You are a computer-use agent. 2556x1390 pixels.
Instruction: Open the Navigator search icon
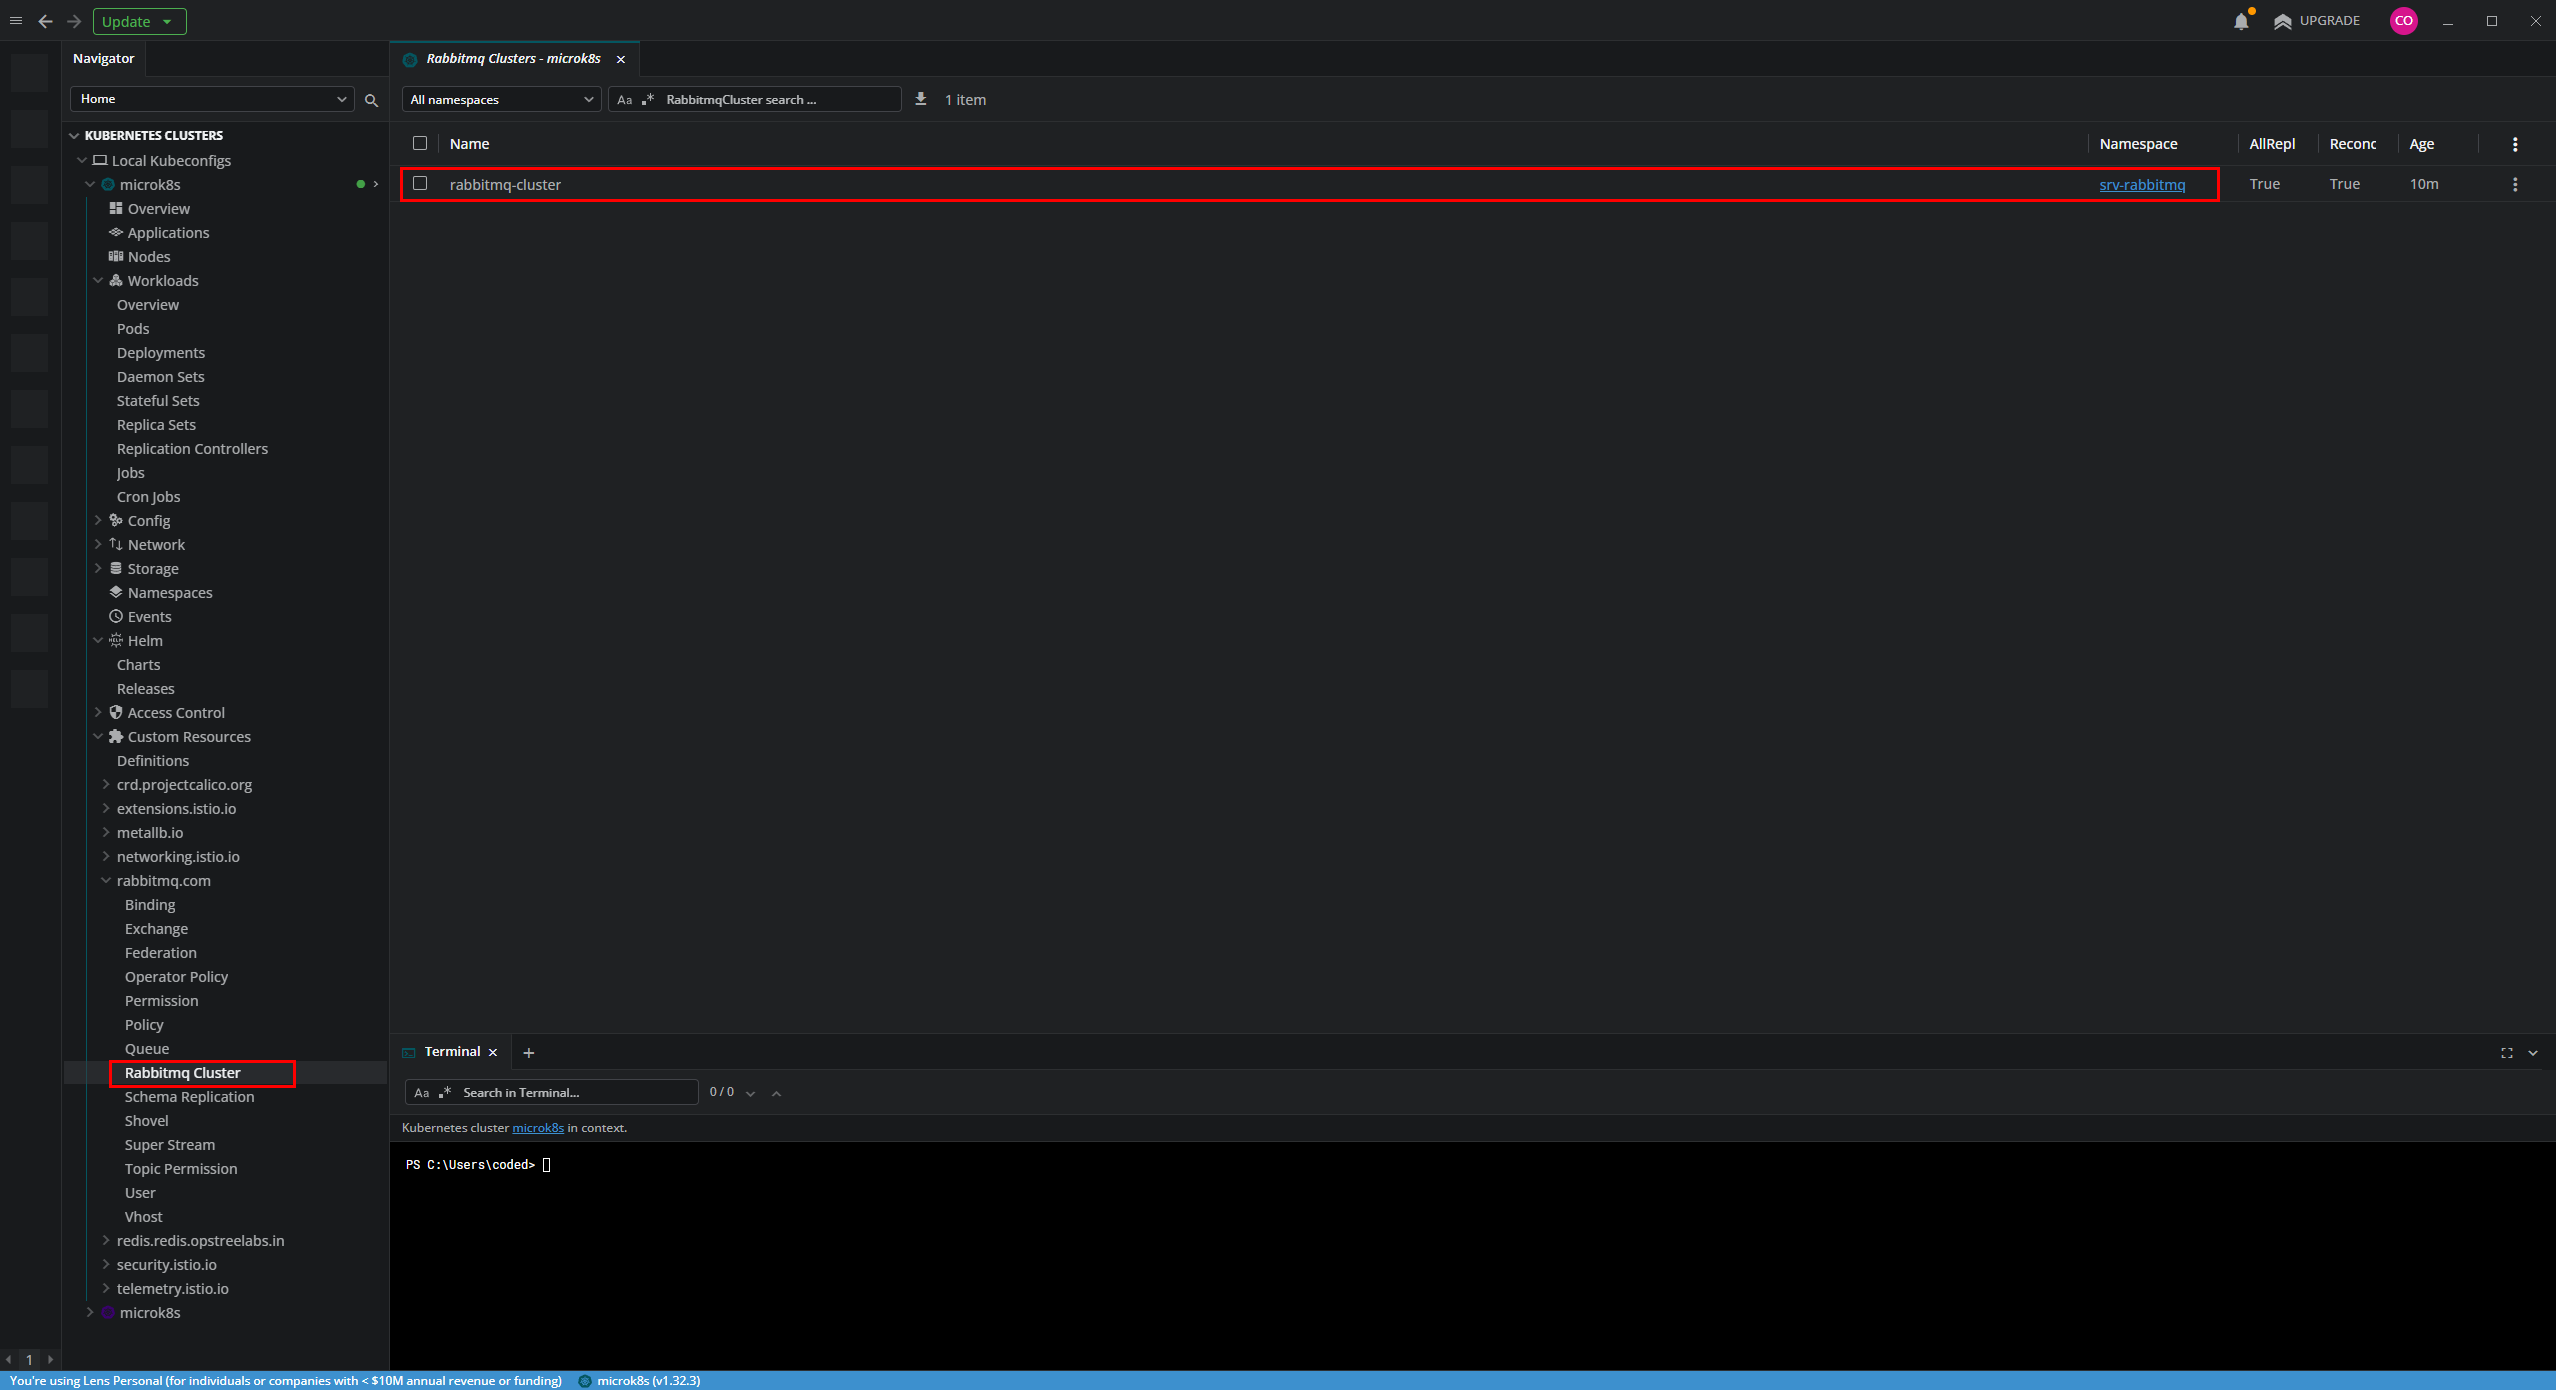[372, 100]
